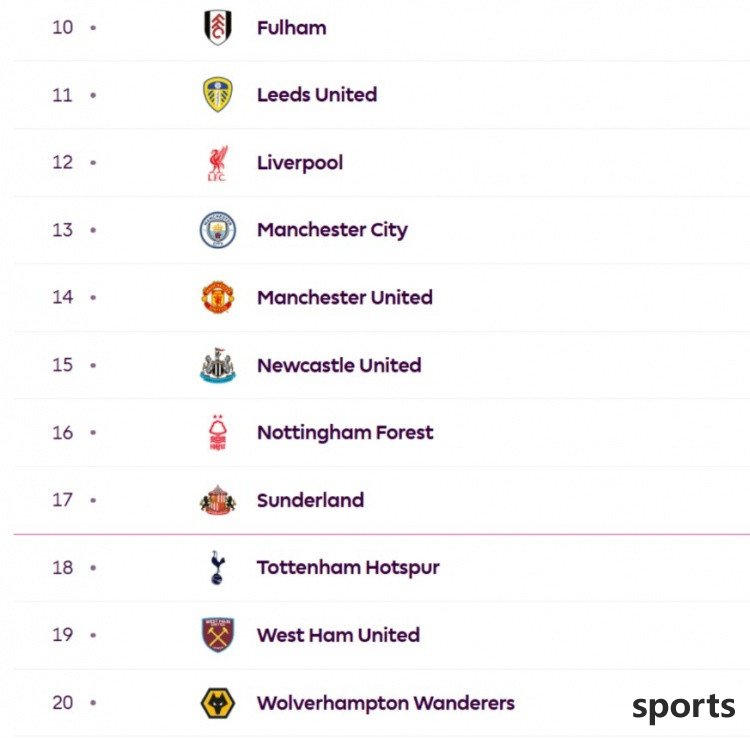Click position number 18 in table
Image resolution: width=750 pixels, height=738 pixels.
[x=63, y=568]
